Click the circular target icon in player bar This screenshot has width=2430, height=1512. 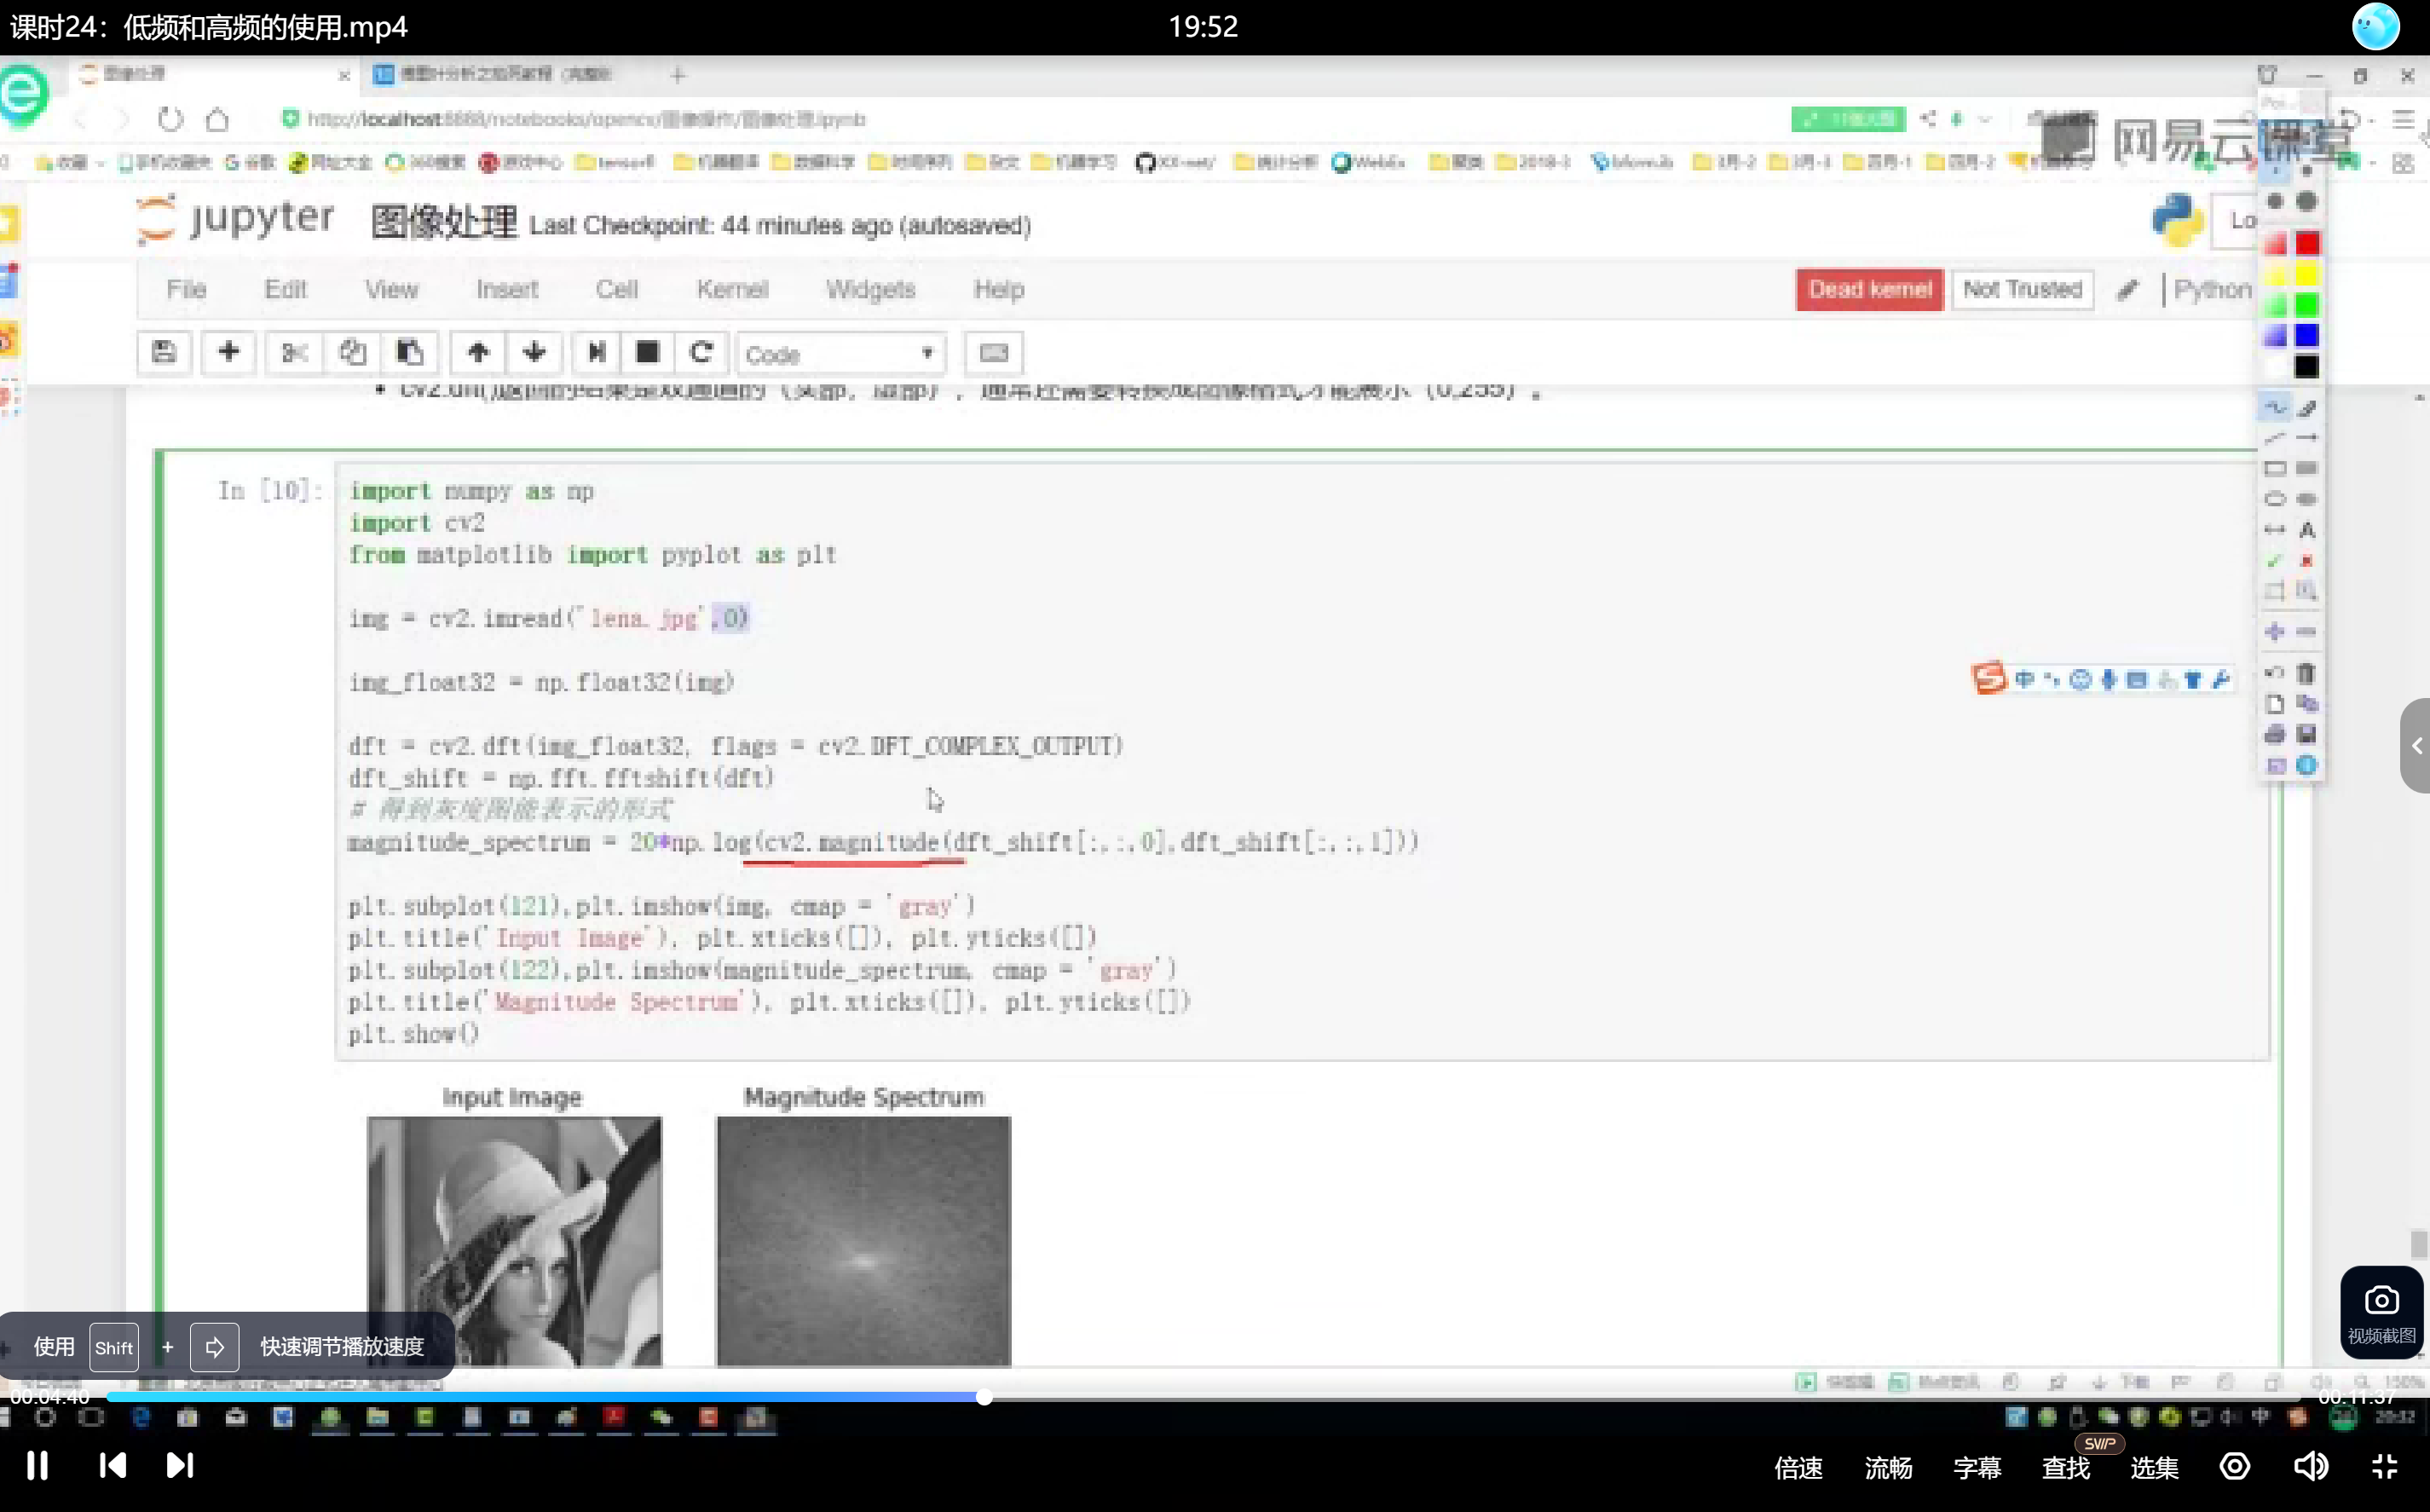tap(2235, 1466)
